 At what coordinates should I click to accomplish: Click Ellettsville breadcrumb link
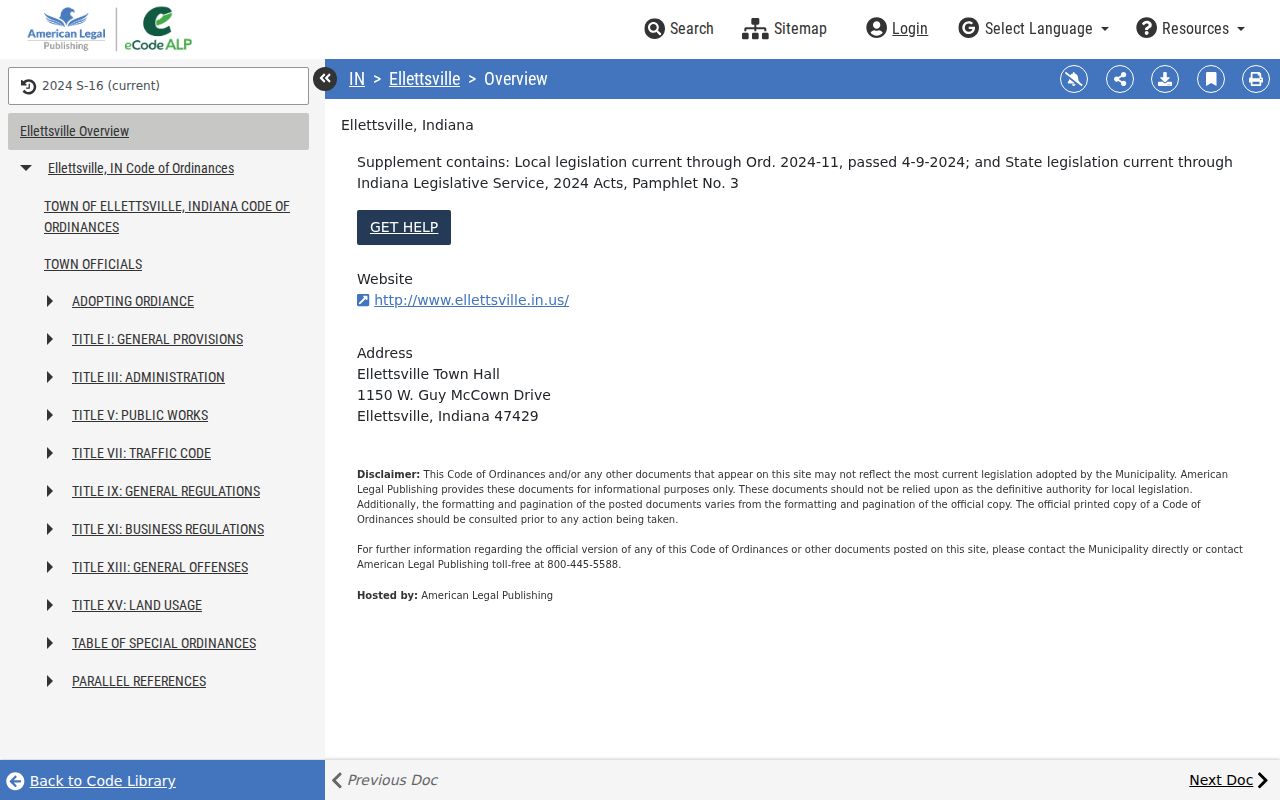[424, 79]
